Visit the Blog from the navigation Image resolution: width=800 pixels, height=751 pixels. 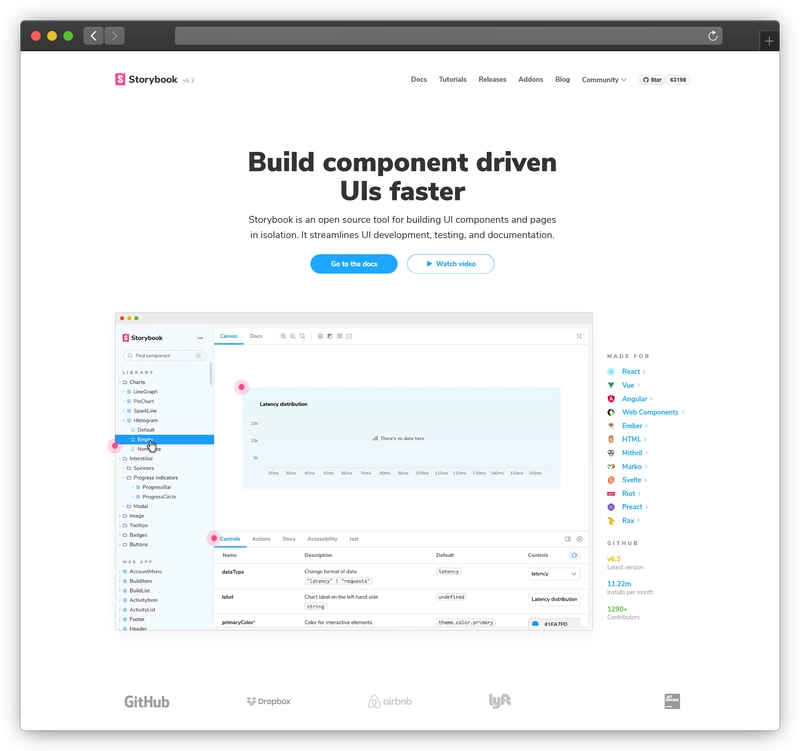[562, 80]
